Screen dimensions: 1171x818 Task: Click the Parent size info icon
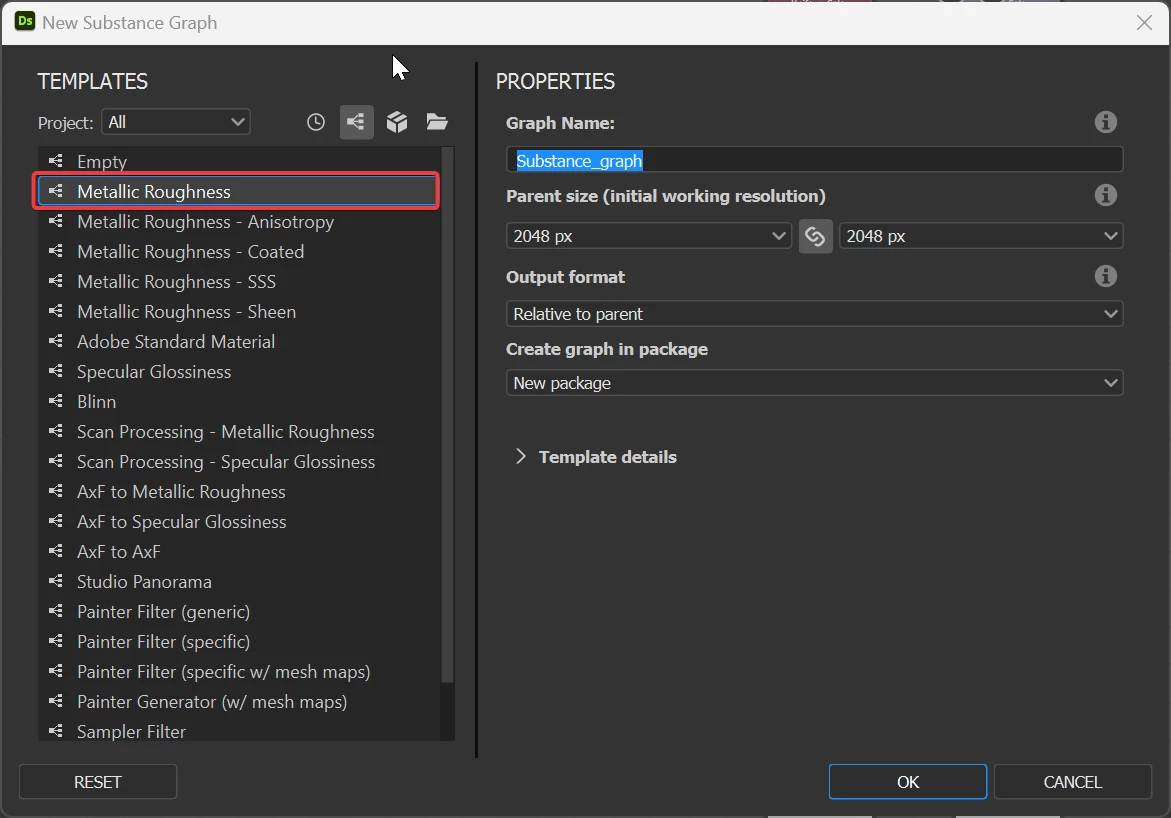1105,195
